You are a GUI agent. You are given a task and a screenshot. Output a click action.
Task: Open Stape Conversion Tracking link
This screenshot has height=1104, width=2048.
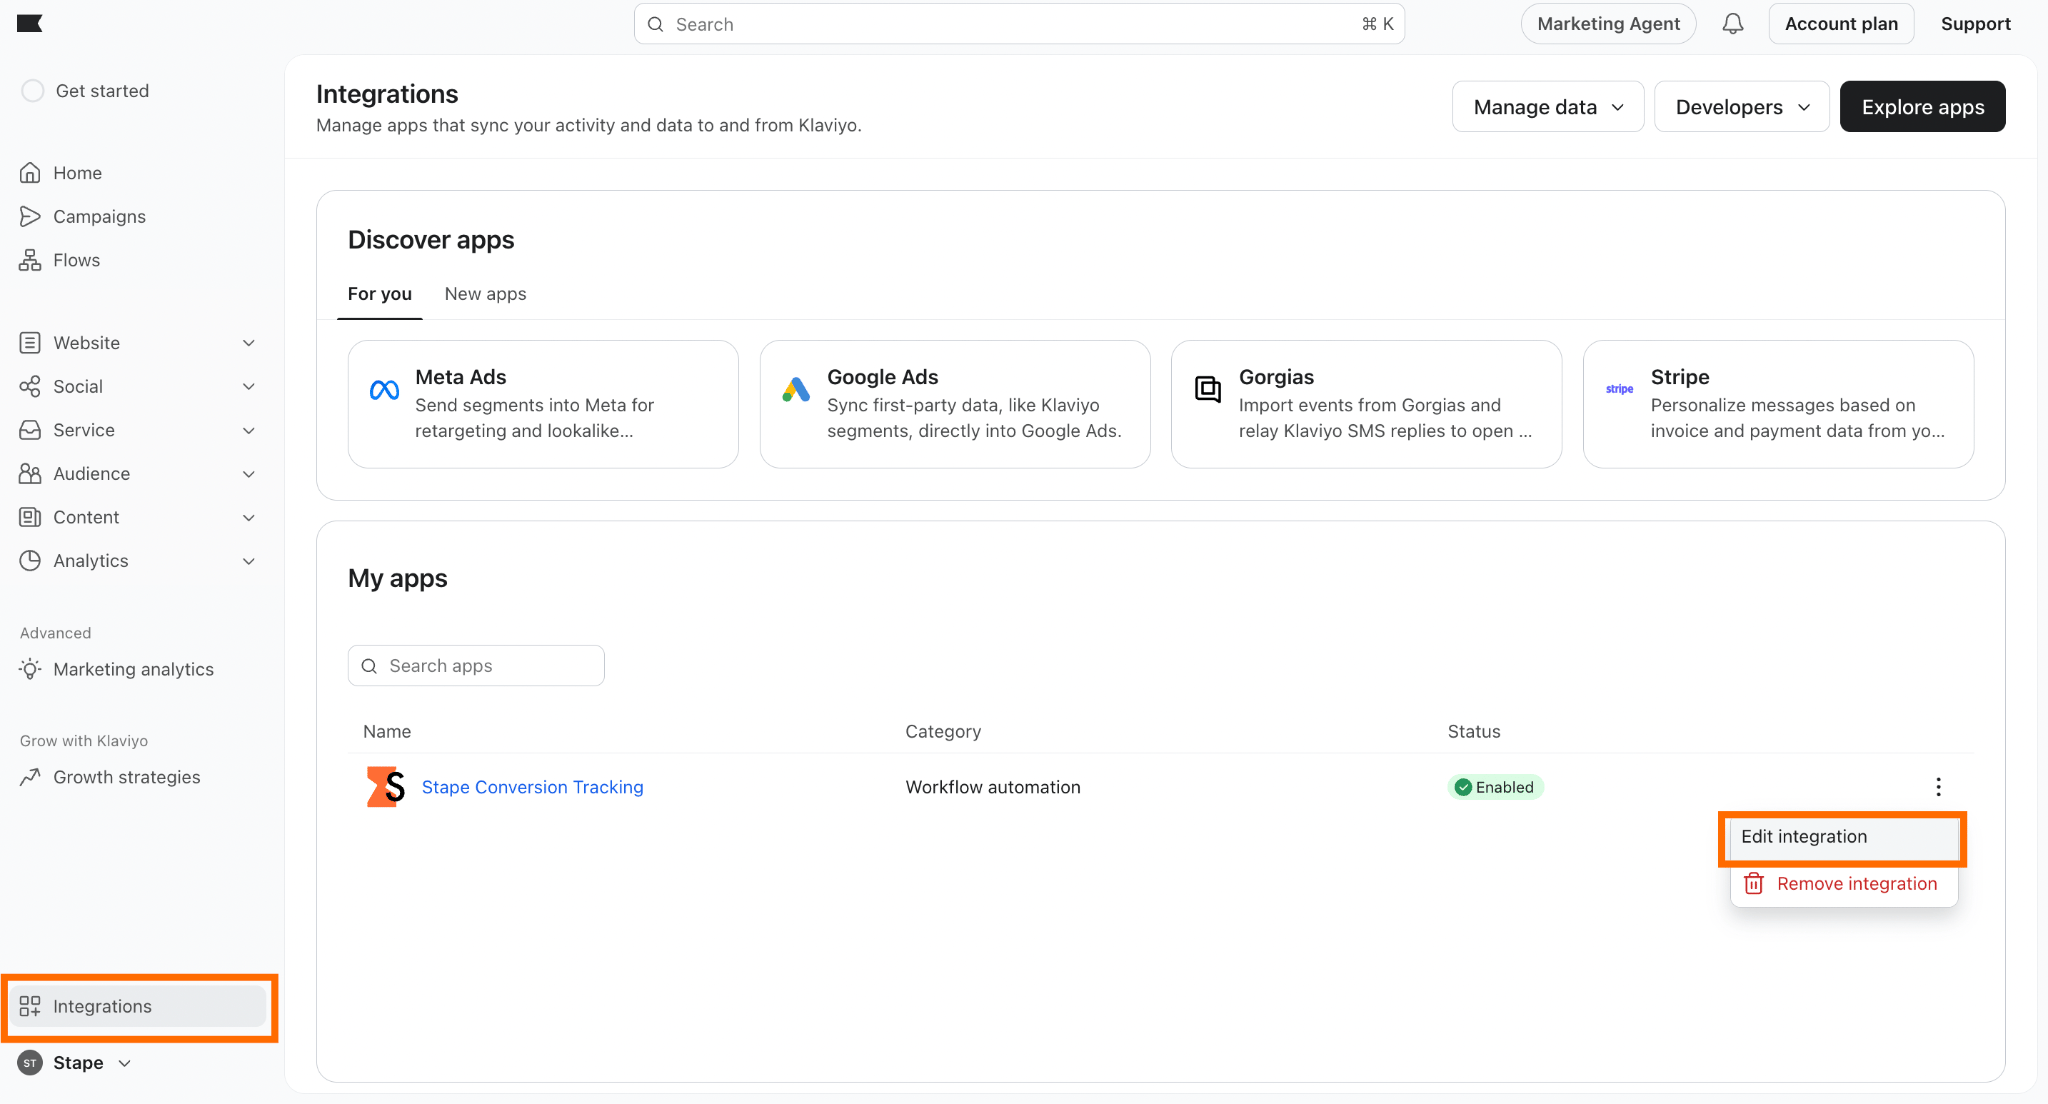532,787
